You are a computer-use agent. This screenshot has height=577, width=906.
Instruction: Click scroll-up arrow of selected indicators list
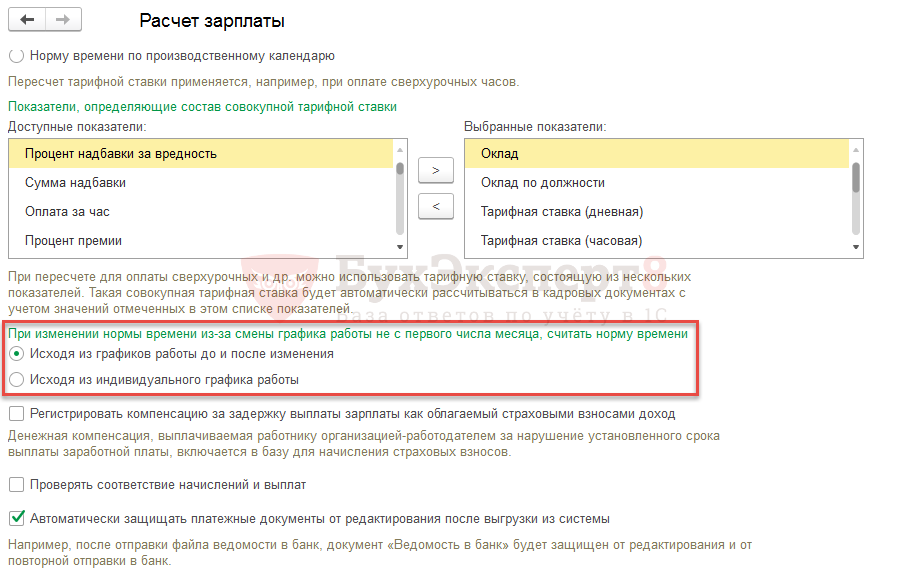coord(856,150)
